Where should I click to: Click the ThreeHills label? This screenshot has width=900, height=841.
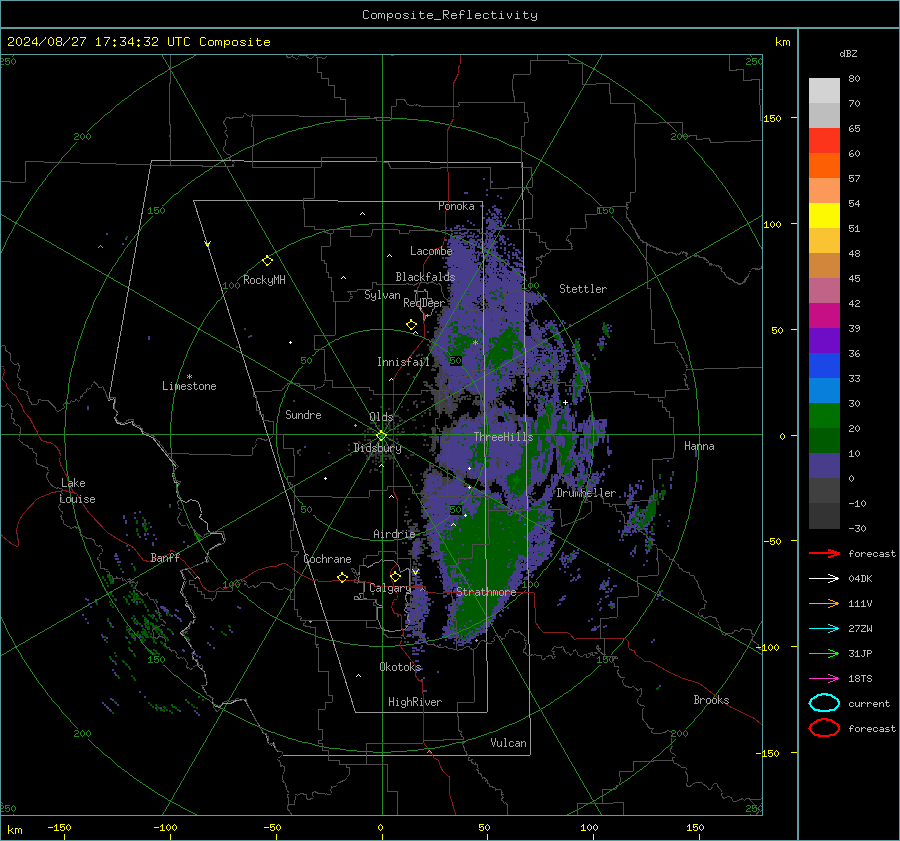503,437
